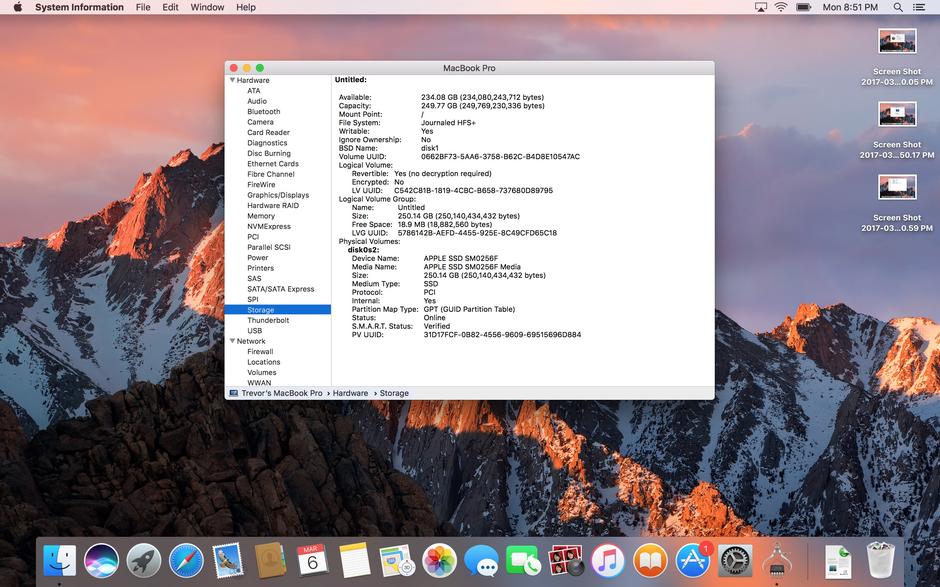The width and height of the screenshot is (940, 587).
Task: Click the Mon 8:51 PM clock
Action: pyautogui.click(x=850, y=7)
